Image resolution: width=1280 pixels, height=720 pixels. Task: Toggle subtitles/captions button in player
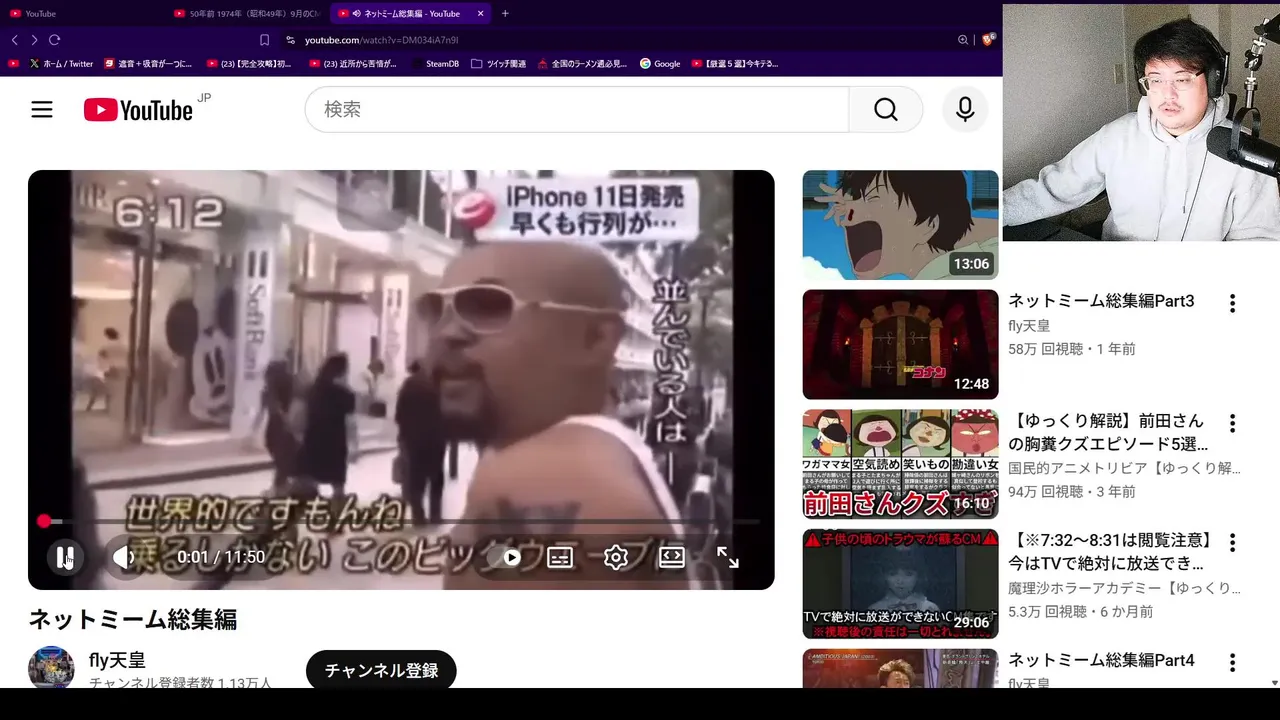click(560, 557)
